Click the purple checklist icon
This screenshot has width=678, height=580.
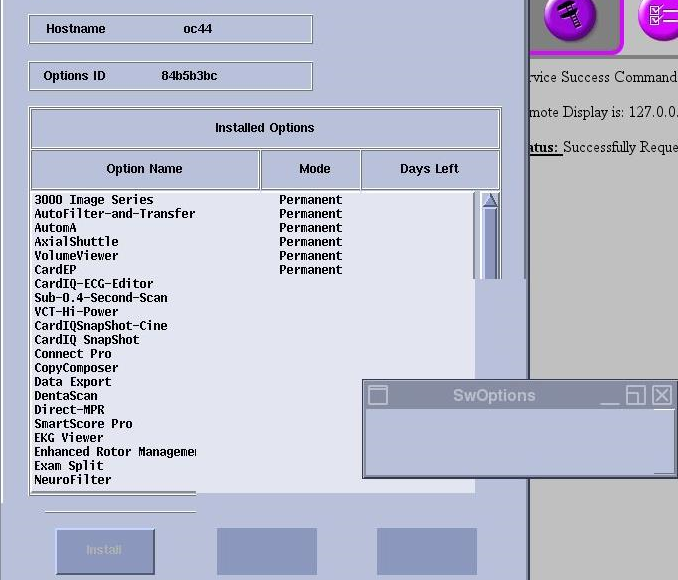pos(658,17)
